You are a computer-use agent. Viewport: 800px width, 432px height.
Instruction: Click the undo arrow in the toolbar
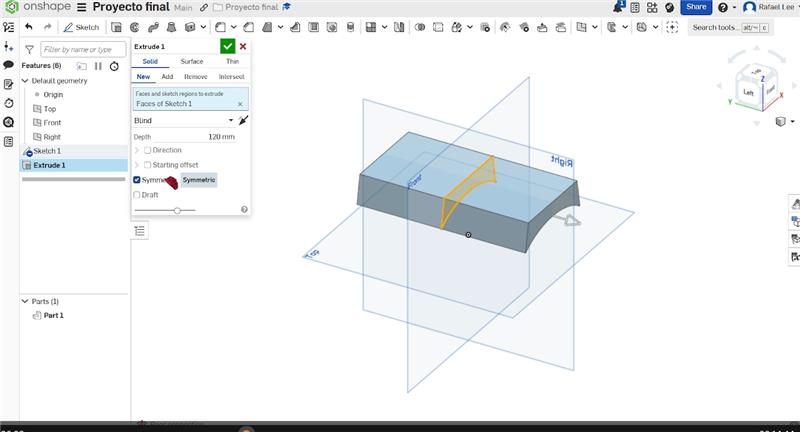coord(29,27)
